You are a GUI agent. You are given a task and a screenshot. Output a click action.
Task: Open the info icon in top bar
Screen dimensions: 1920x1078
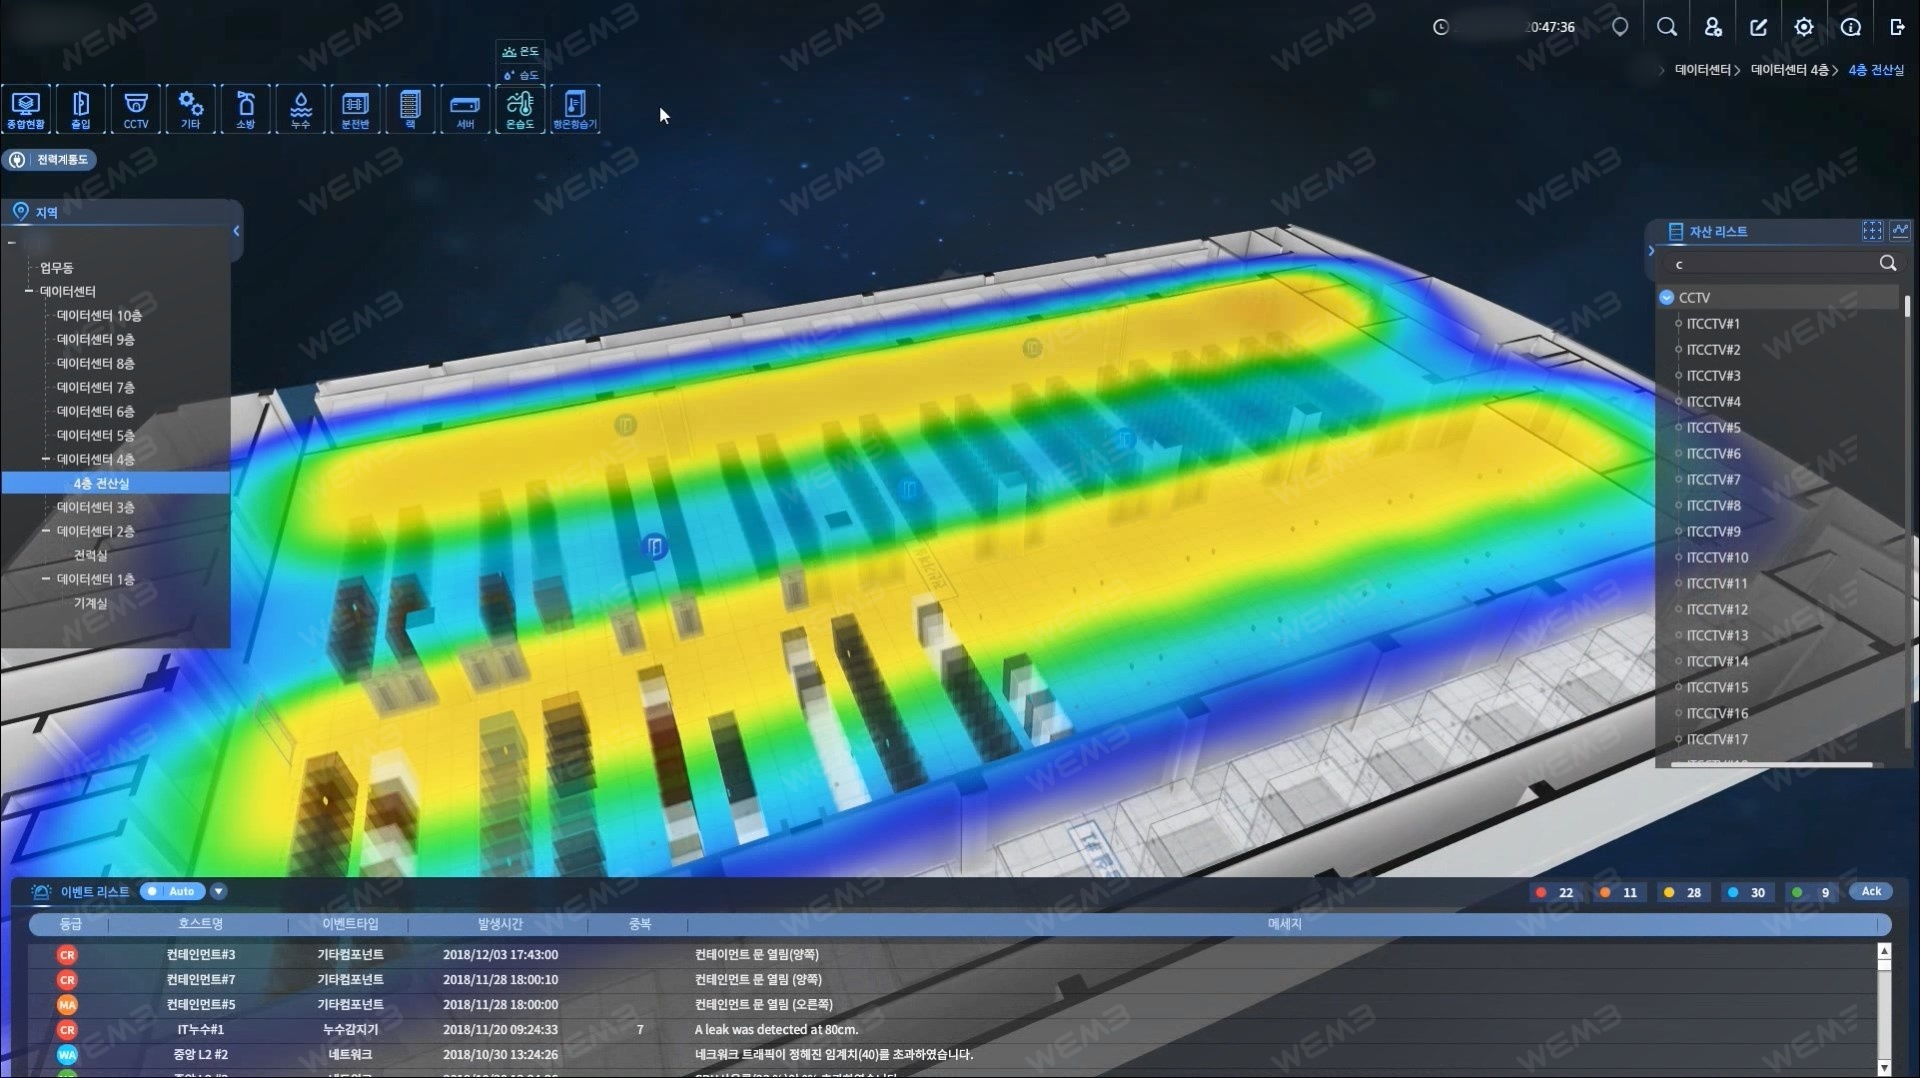pos(1851,27)
